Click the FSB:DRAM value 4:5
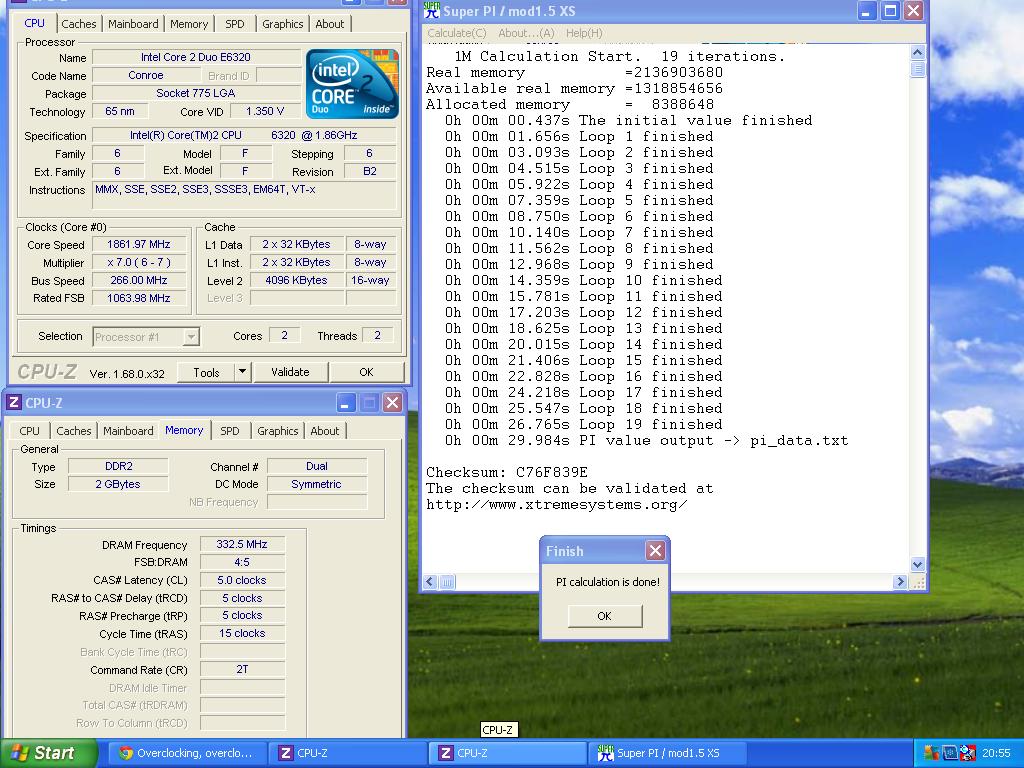Image resolution: width=1024 pixels, height=768 pixels. 242,562
